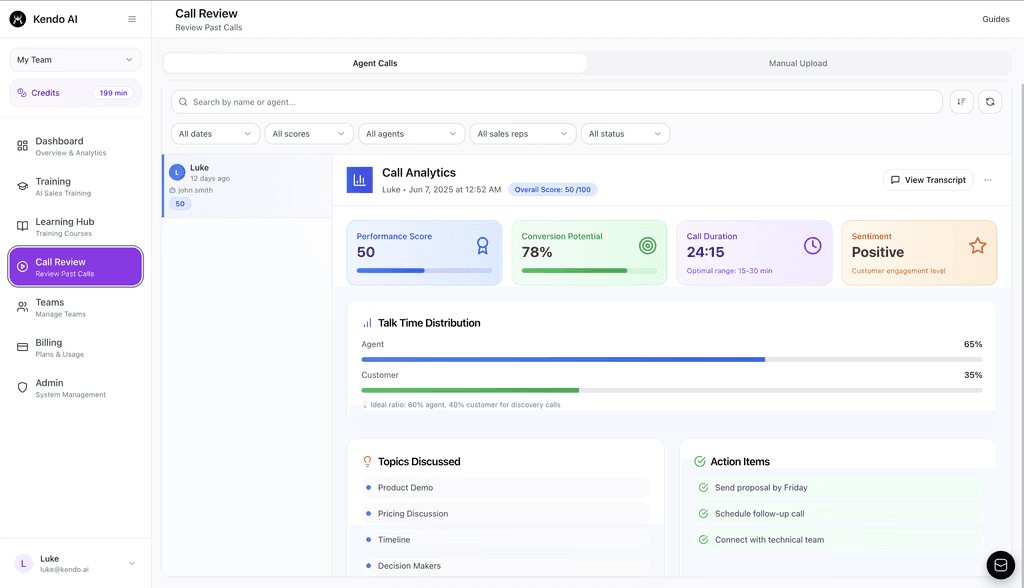Click the Kendo AI logo icon

[x=17, y=18]
